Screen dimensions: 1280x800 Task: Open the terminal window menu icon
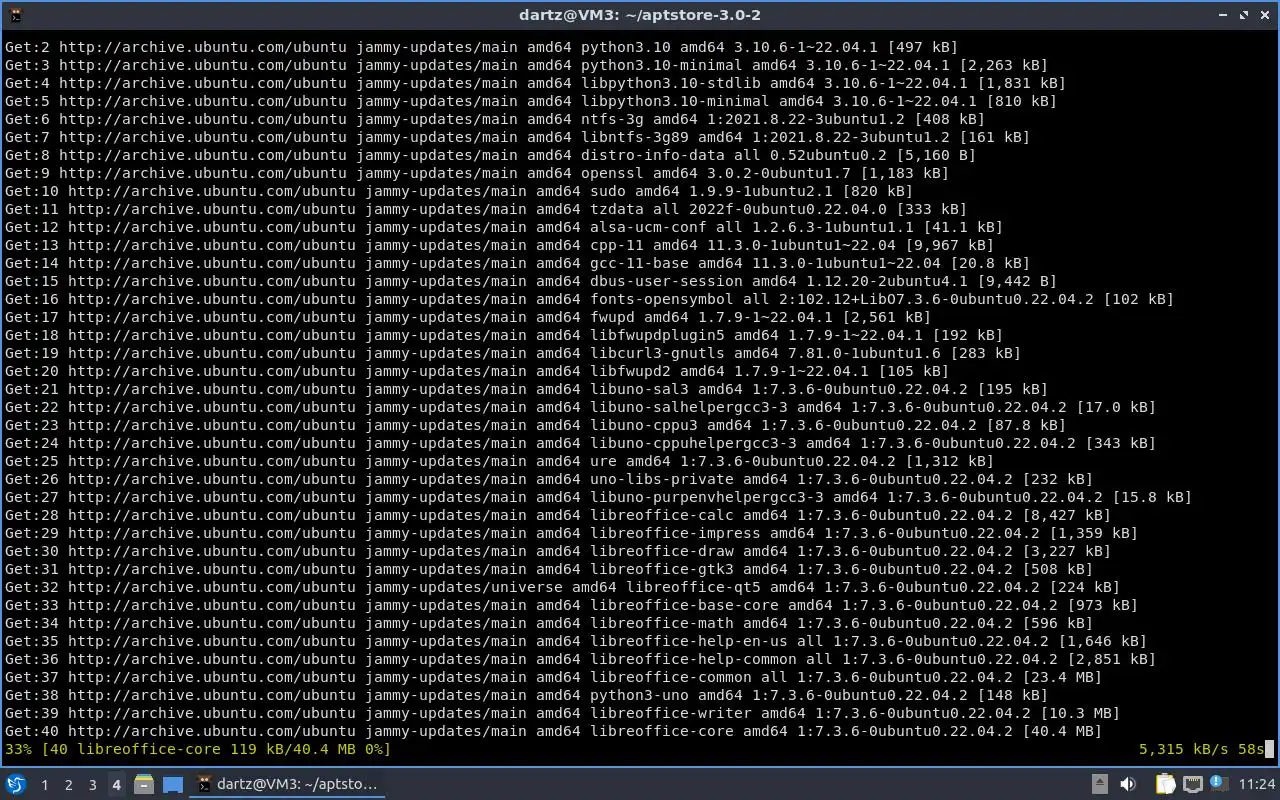tap(17, 15)
